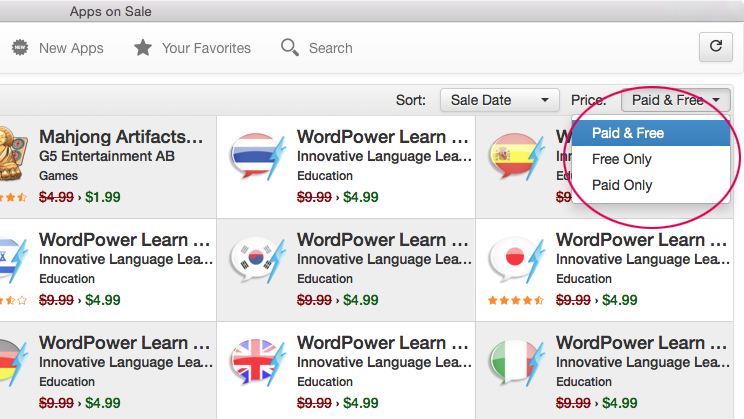Switch to New Apps tab
This screenshot has height=419, width=744.
click(57, 48)
